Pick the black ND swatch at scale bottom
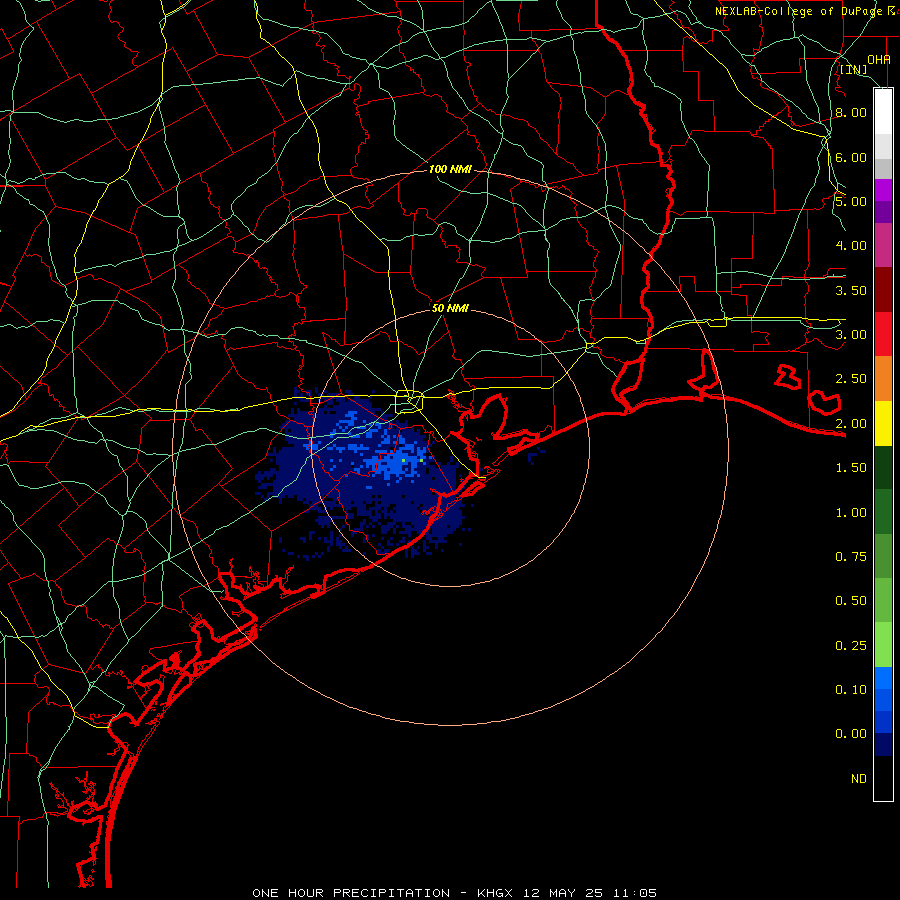The height and width of the screenshot is (900, 900). click(x=883, y=778)
